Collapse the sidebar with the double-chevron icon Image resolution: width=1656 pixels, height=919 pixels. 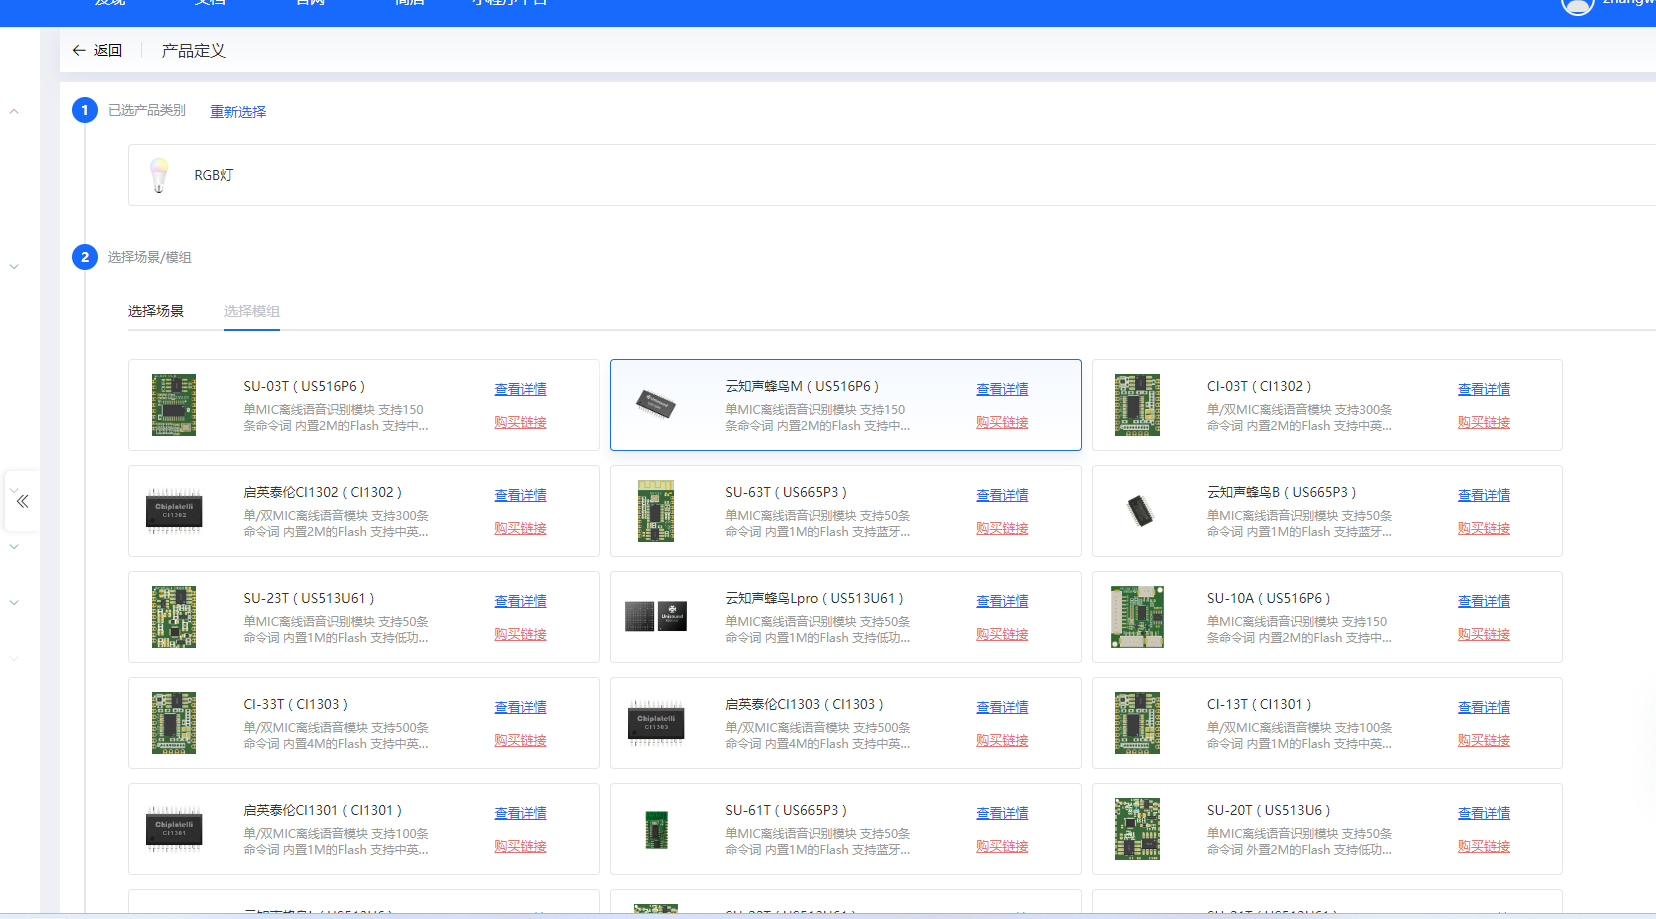(22, 501)
